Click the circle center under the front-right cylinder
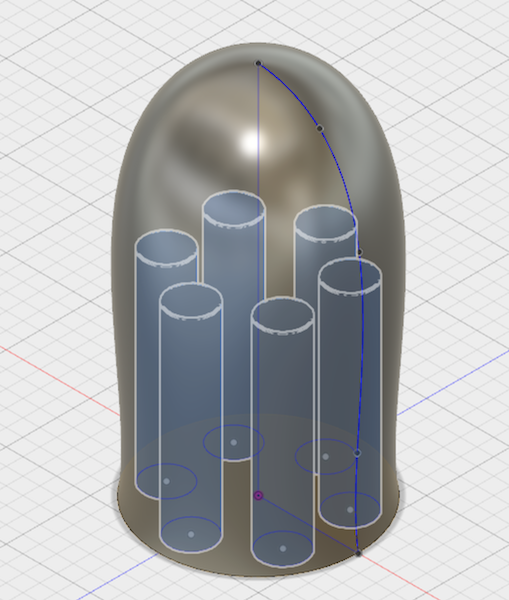 pyautogui.click(x=350, y=510)
